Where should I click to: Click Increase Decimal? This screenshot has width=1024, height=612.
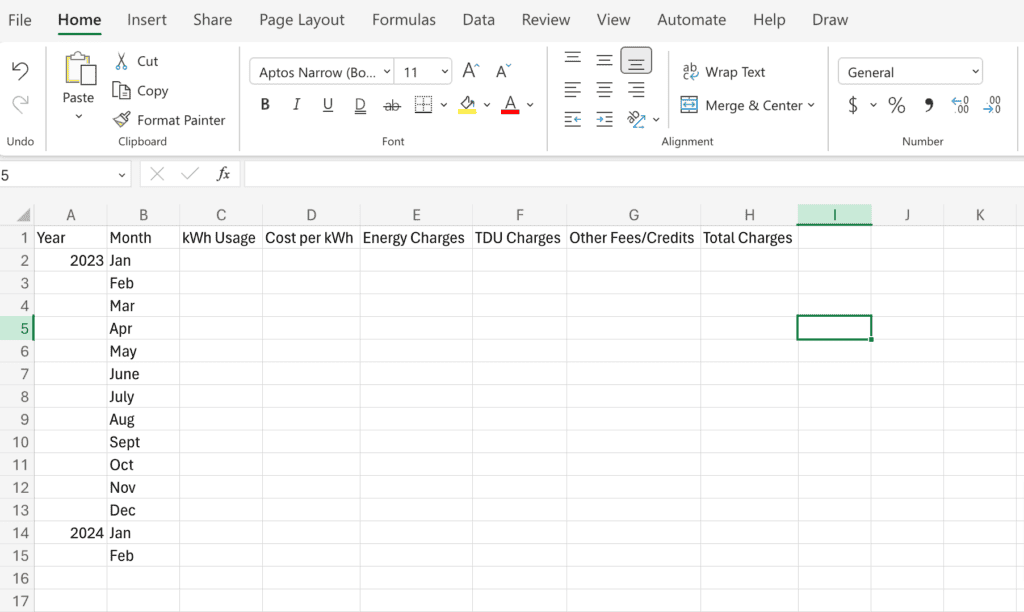point(960,104)
